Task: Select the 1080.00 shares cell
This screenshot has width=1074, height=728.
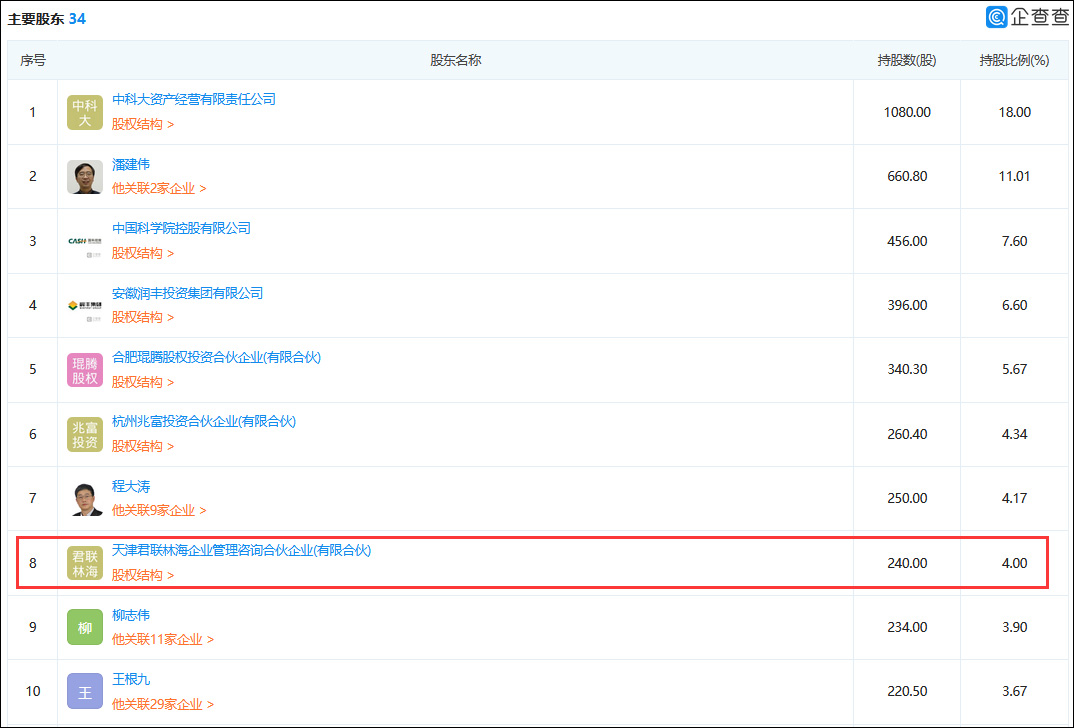Action: (x=907, y=112)
